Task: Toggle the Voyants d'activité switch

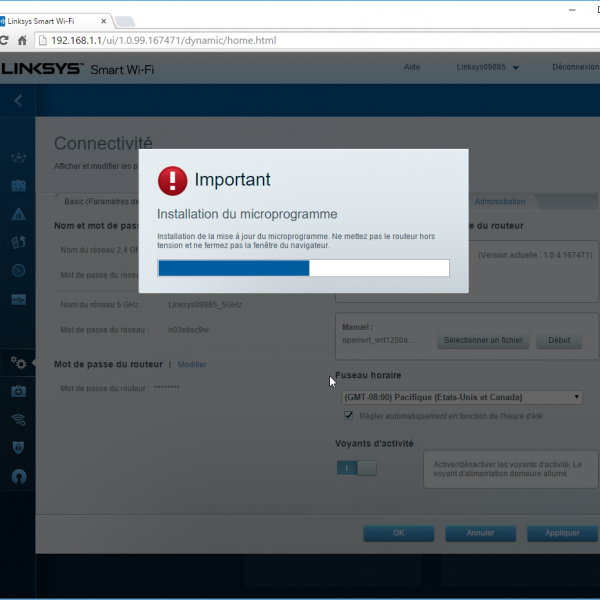Action: click(x=356, y=467)
